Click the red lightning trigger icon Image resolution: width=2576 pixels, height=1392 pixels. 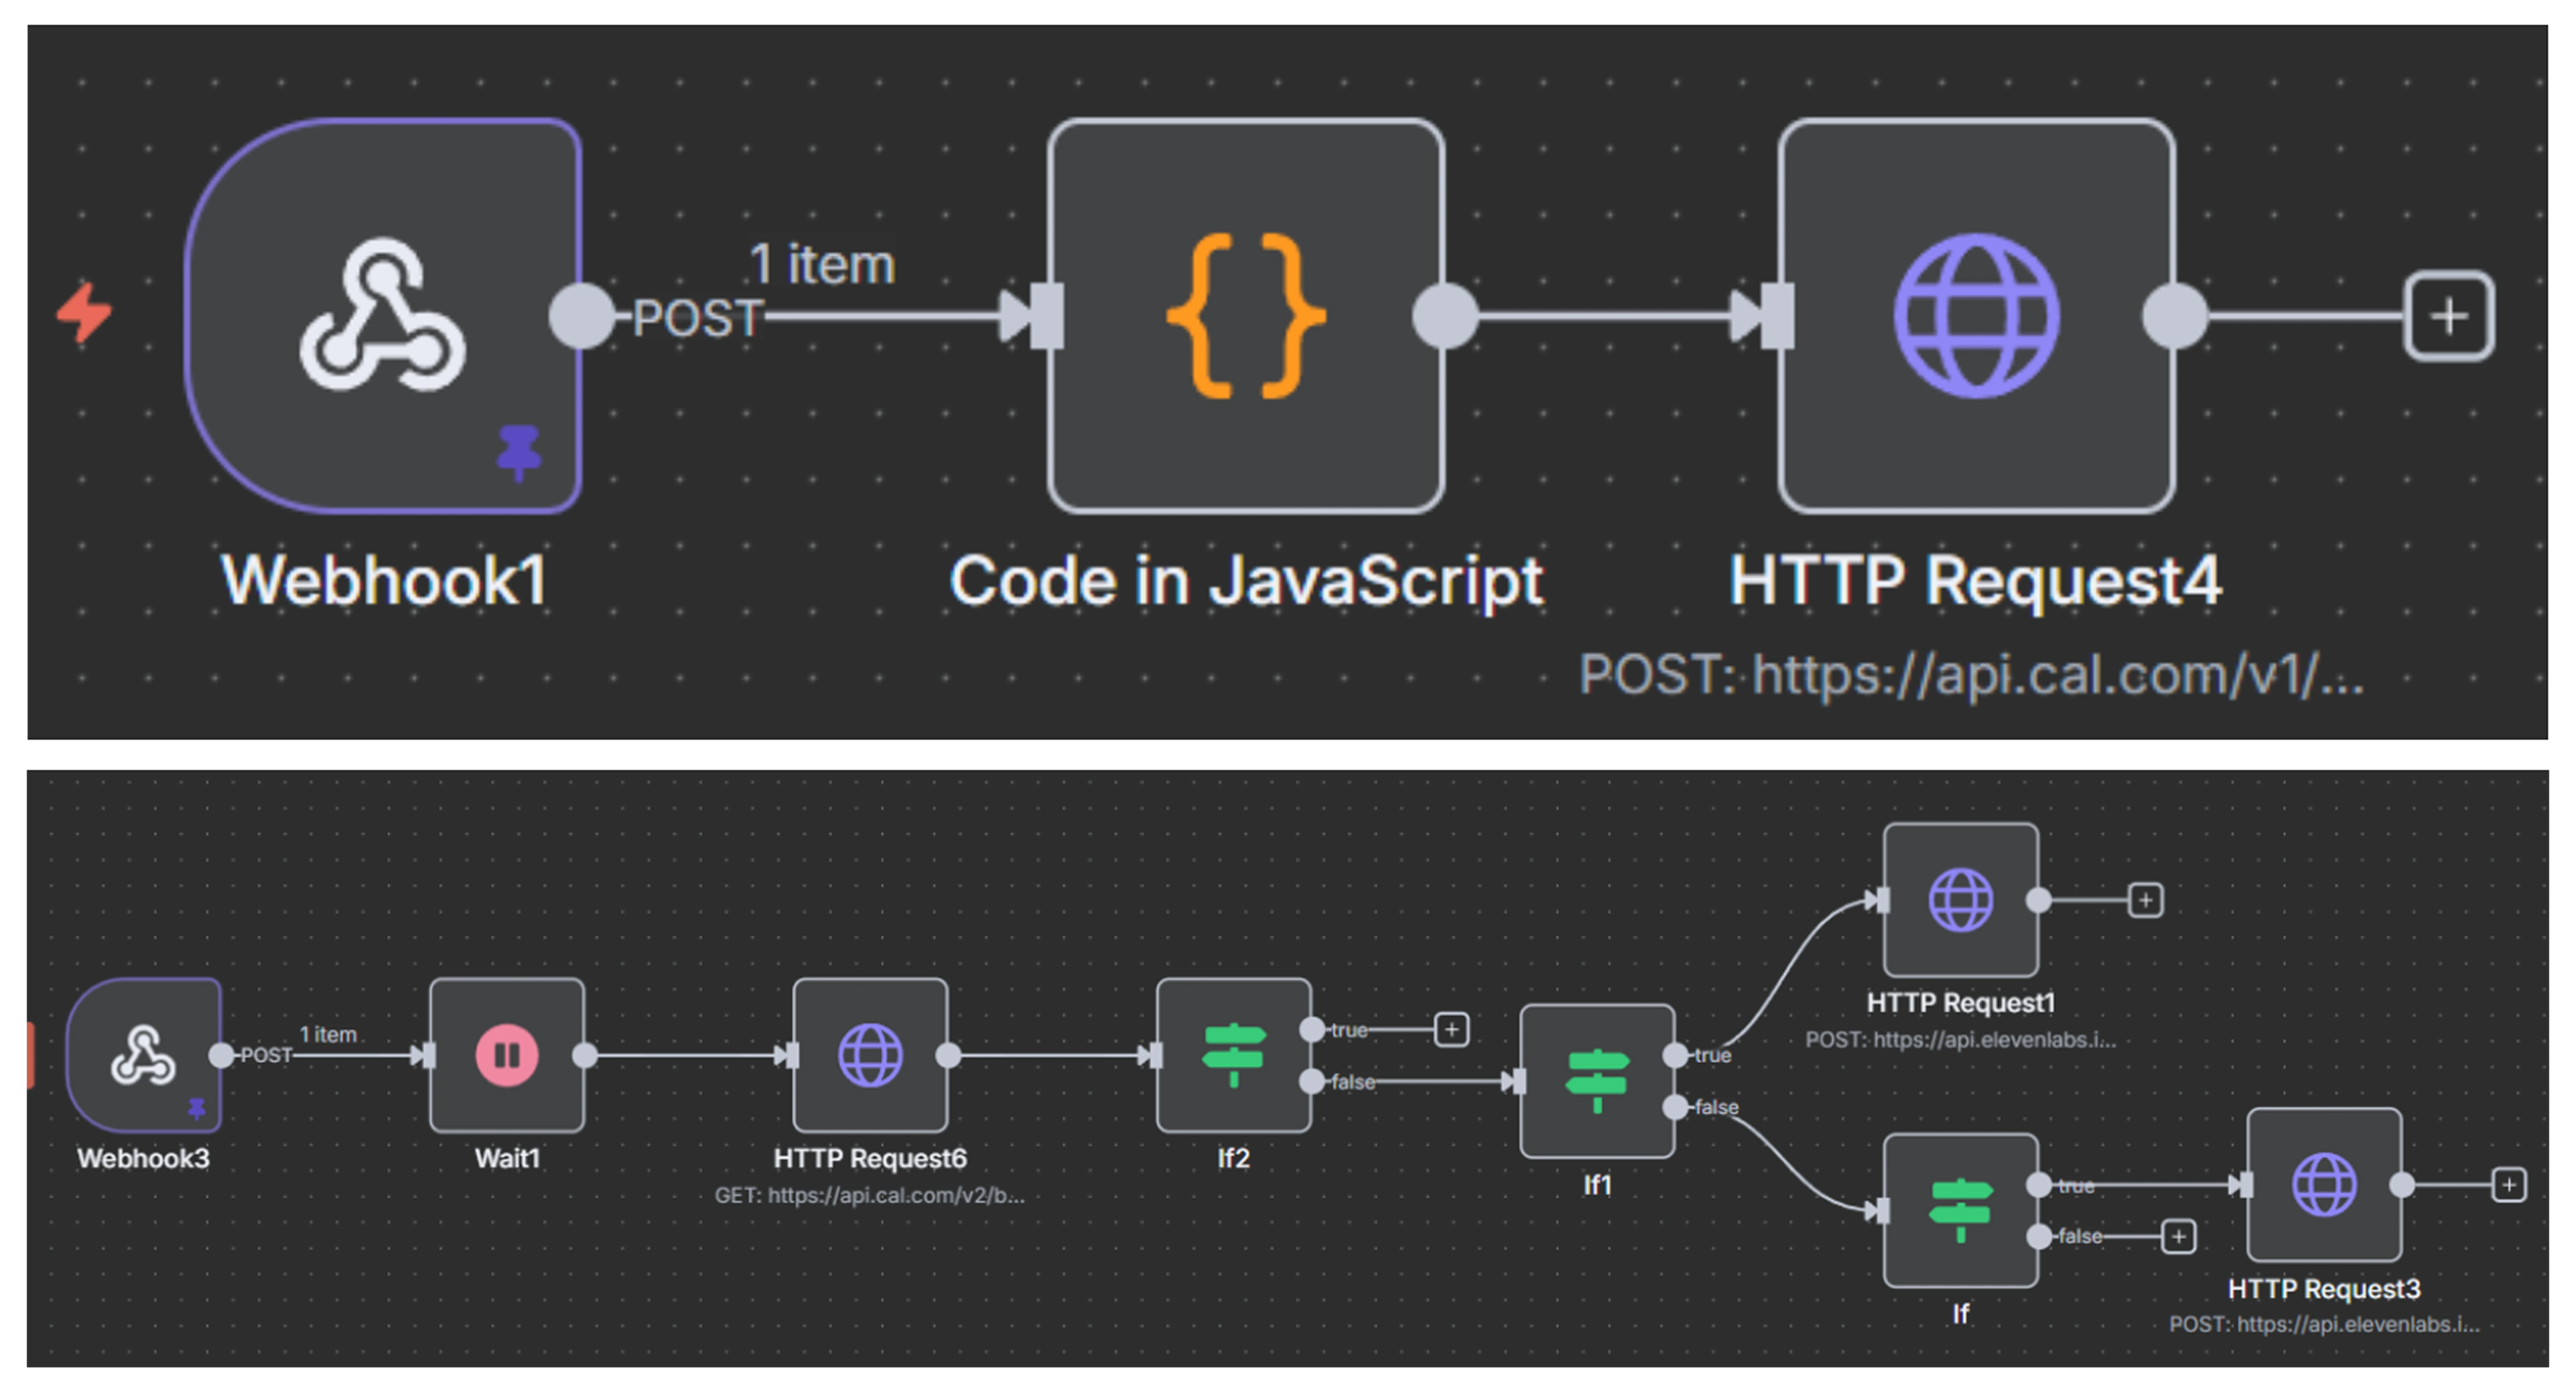(x=84, y=313)
